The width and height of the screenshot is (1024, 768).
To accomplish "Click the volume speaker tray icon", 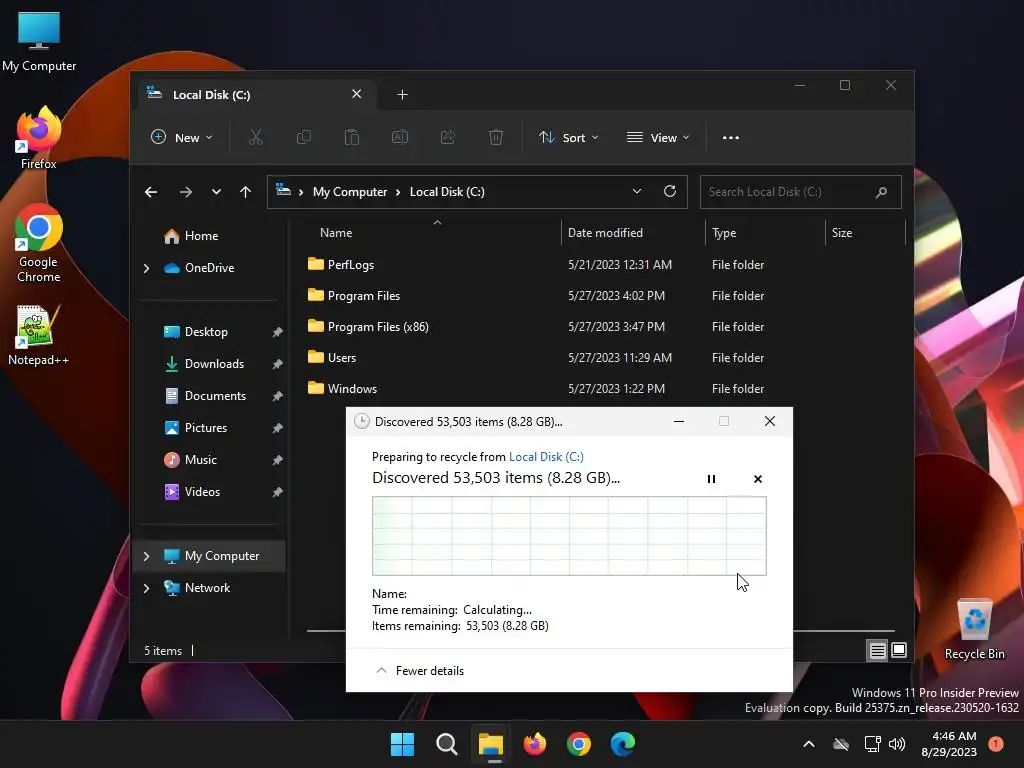I will pos(897,744).
